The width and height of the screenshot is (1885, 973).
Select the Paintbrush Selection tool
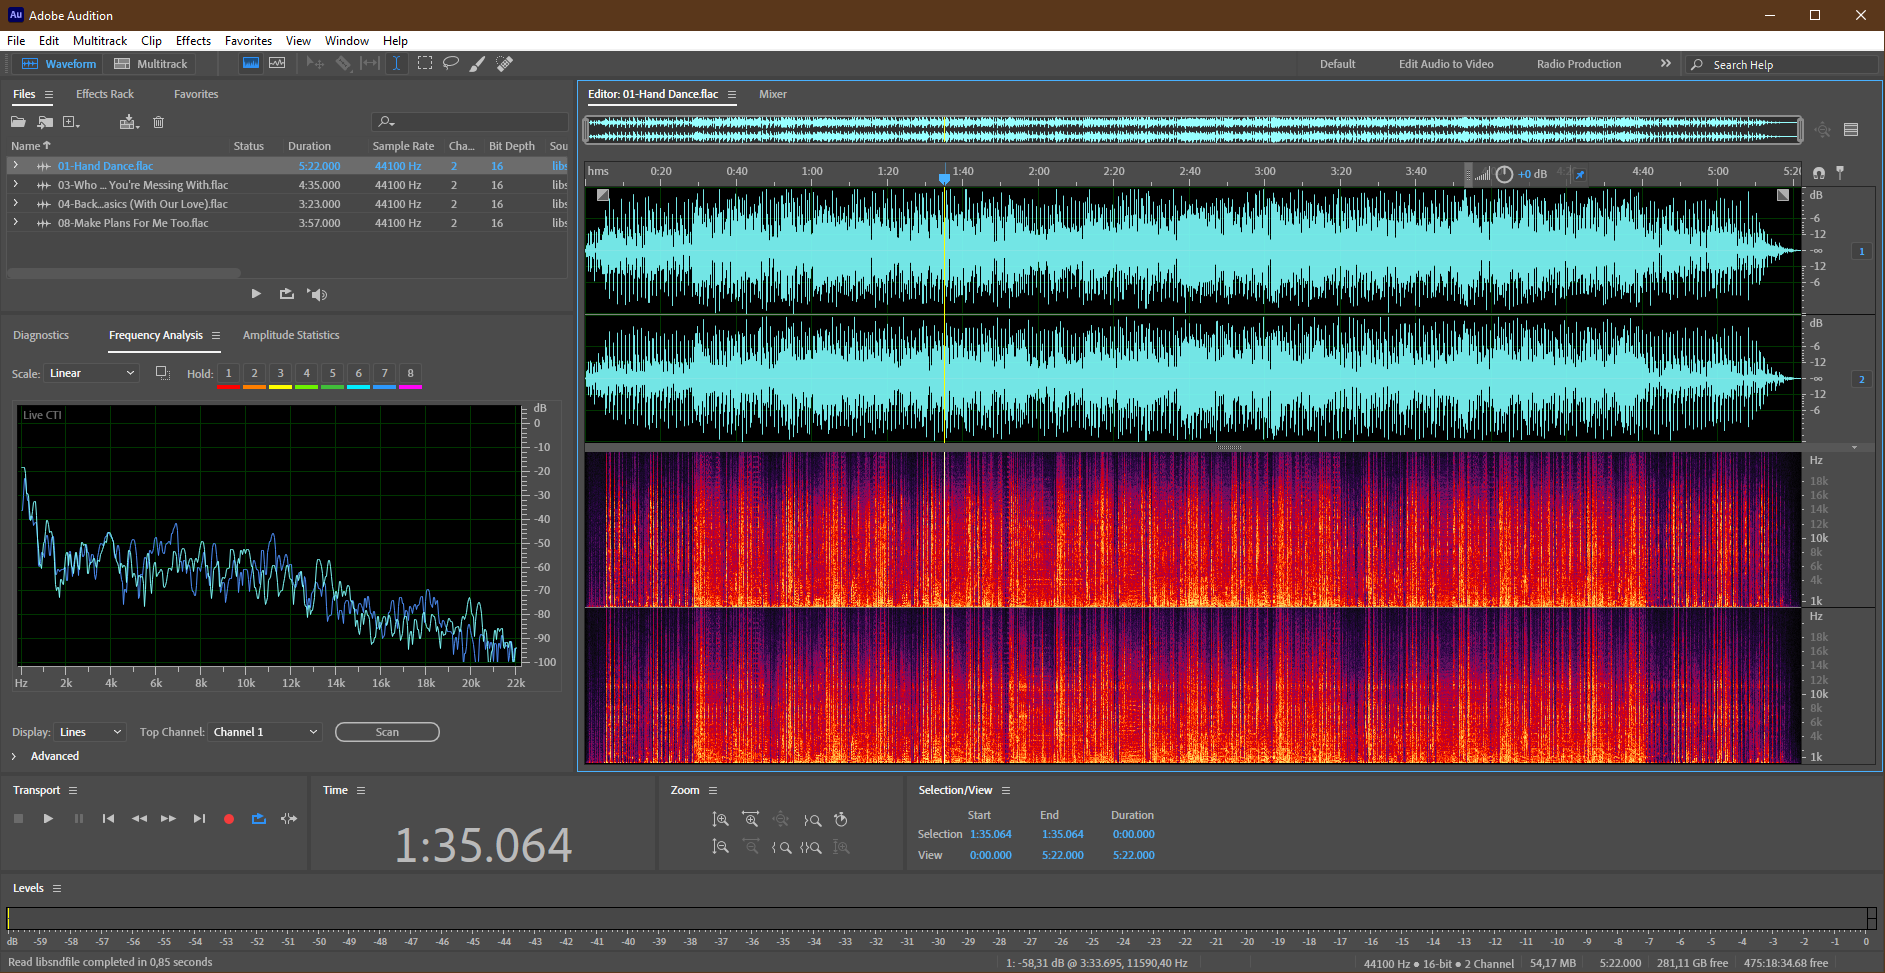(x=478, y=63)
